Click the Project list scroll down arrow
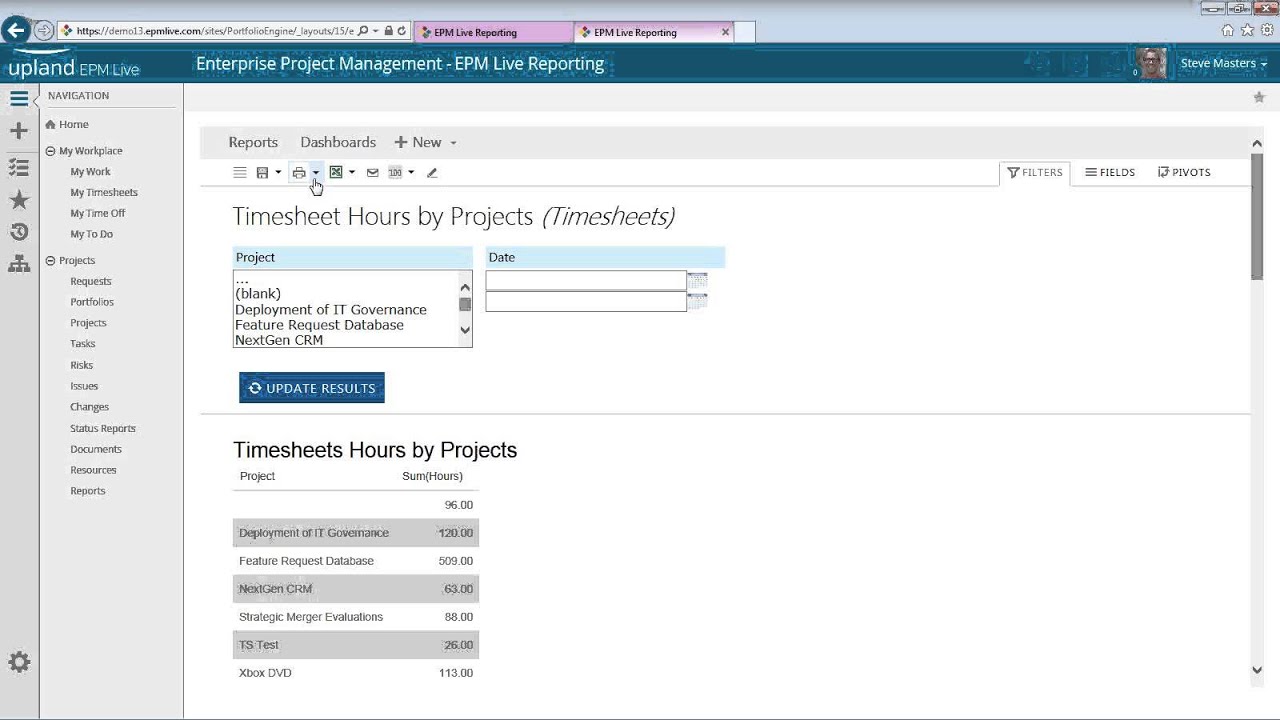This screenshot has width=1280, height=720. 465,330
